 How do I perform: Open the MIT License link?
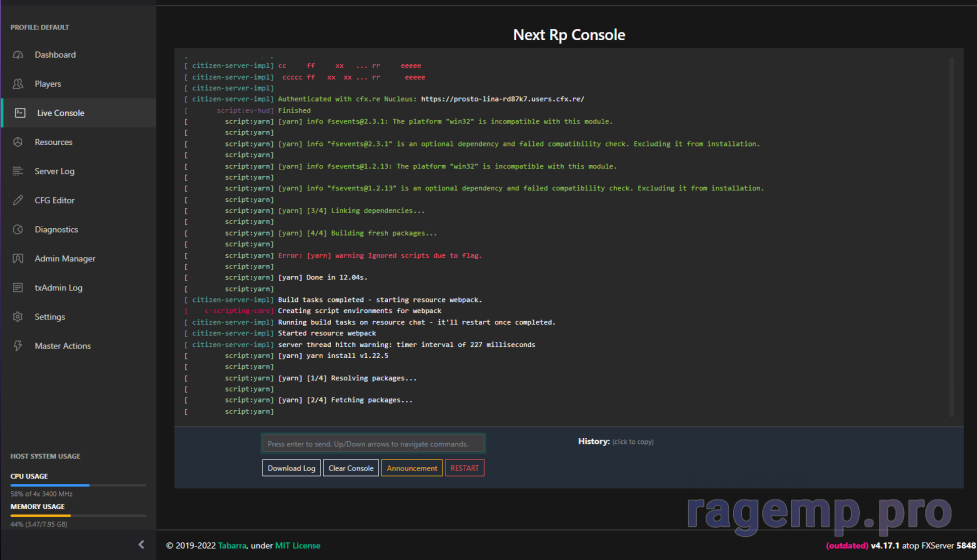point(298,546)
